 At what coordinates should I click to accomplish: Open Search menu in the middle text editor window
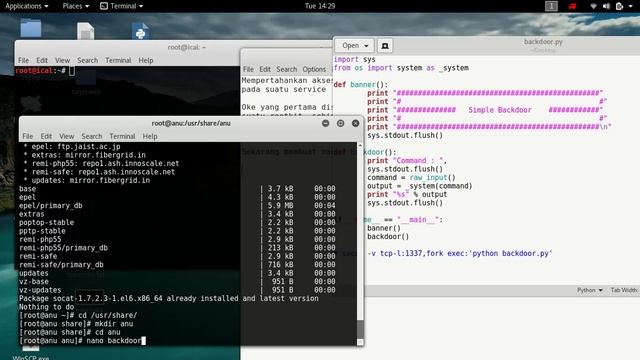tap(287, 69)
